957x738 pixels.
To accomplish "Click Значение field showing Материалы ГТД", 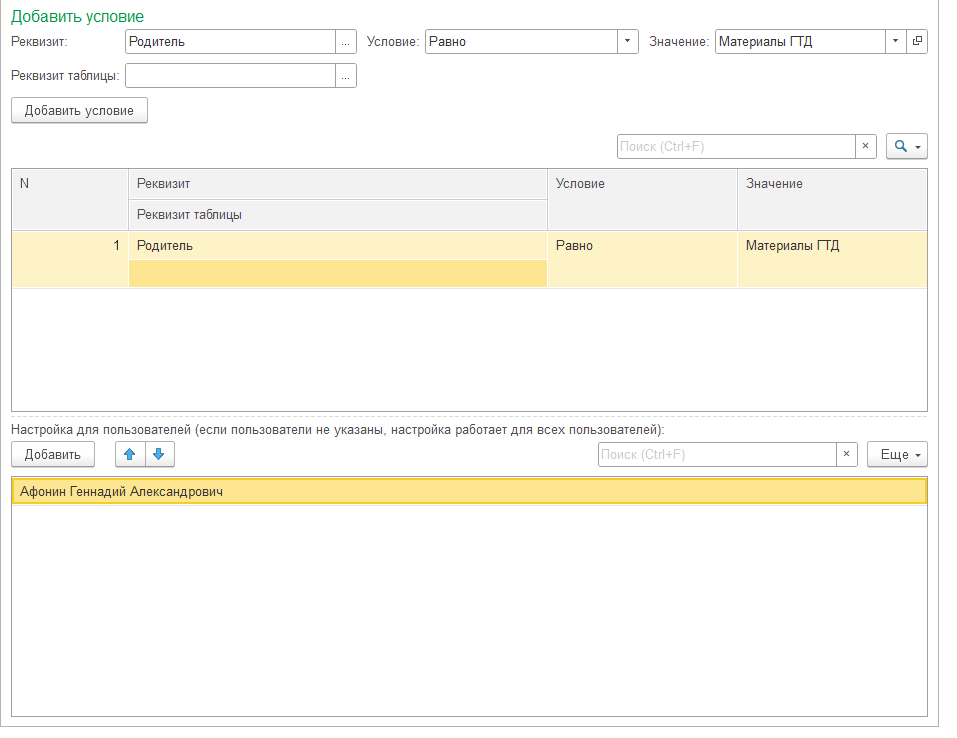I will click(x=800, y=42).
